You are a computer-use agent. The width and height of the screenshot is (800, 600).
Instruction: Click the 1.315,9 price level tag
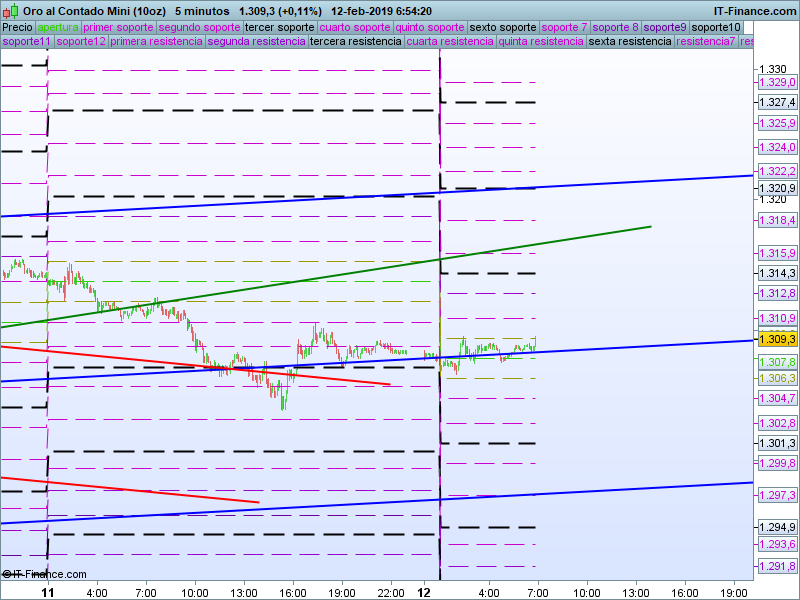point(777,253)
